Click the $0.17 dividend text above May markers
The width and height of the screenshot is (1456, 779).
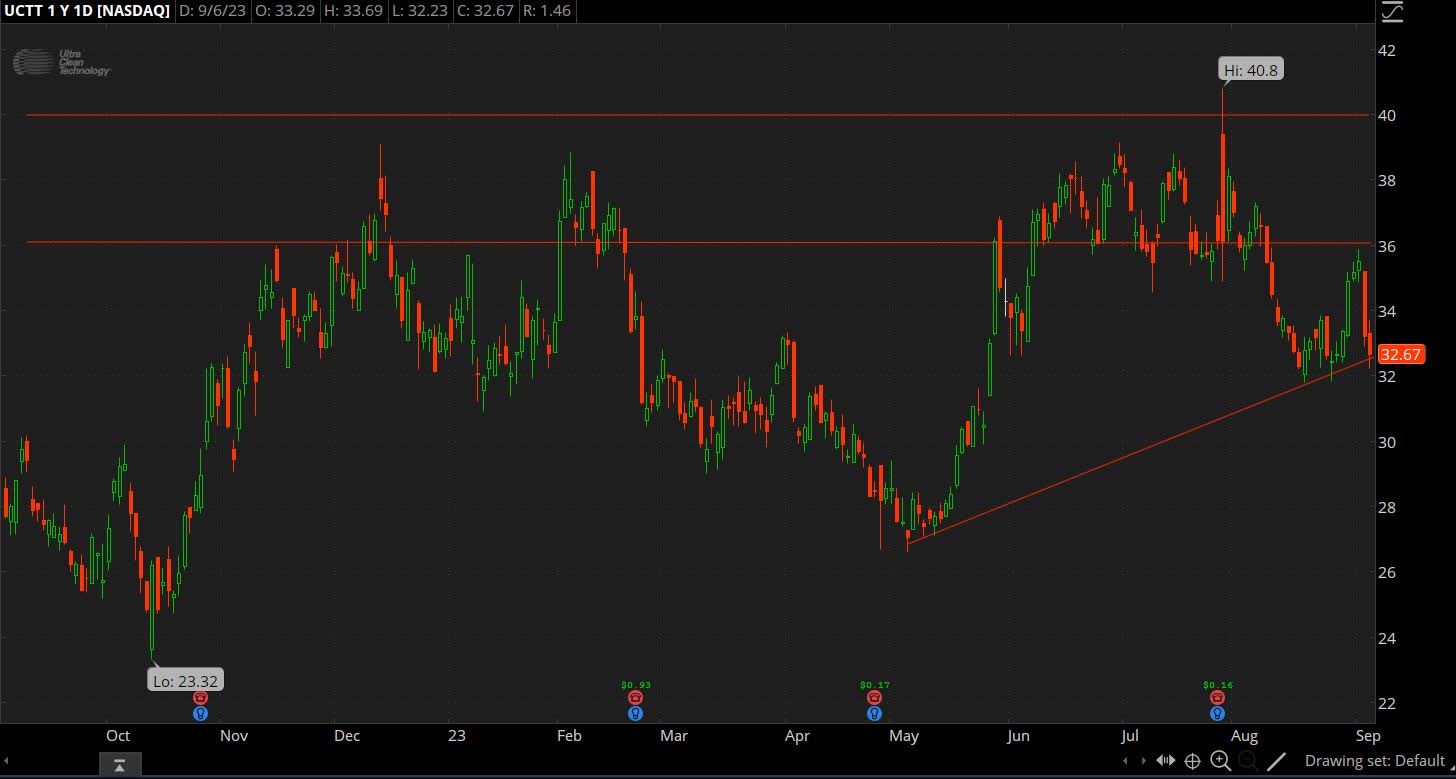pyautogui.click(x=874, y=686)
